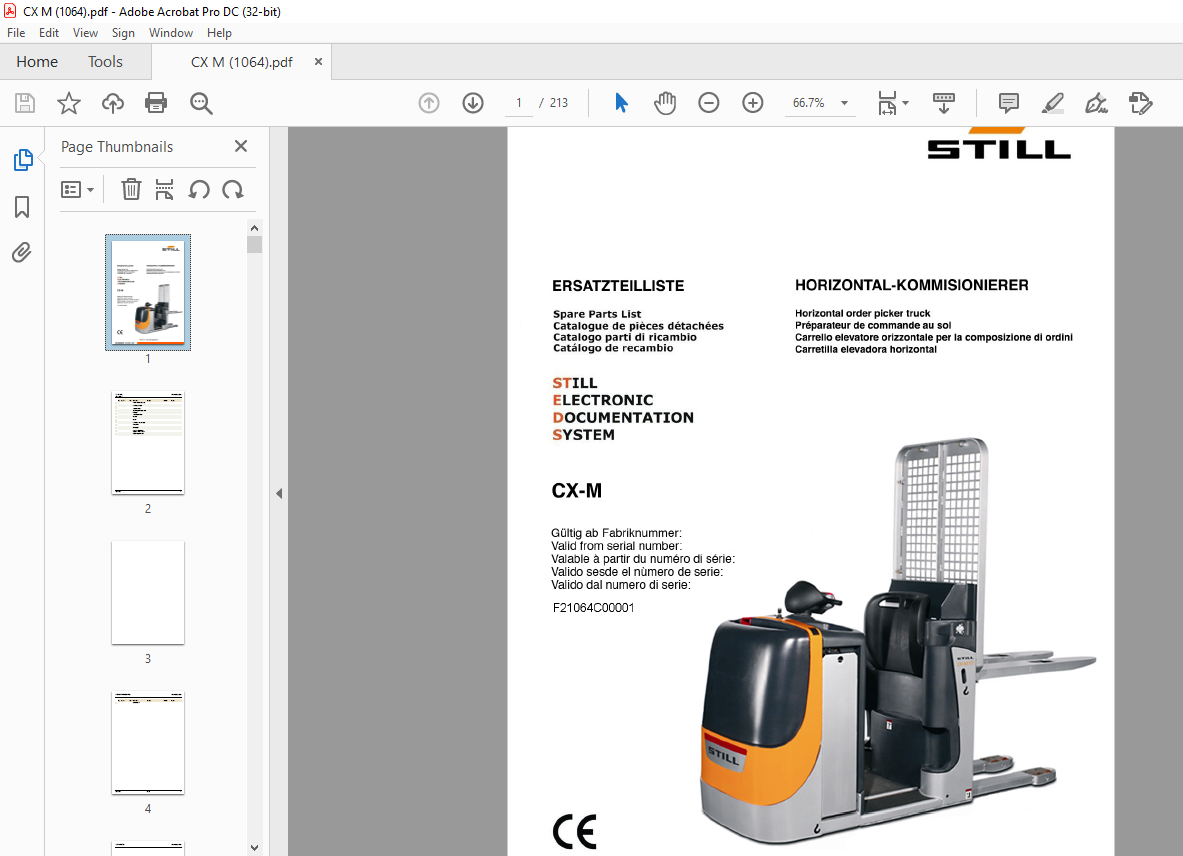Click the Print pages icon in thumbnails toolbar
The height and width of the screenshot is (856, 1183).
point(164,189)
